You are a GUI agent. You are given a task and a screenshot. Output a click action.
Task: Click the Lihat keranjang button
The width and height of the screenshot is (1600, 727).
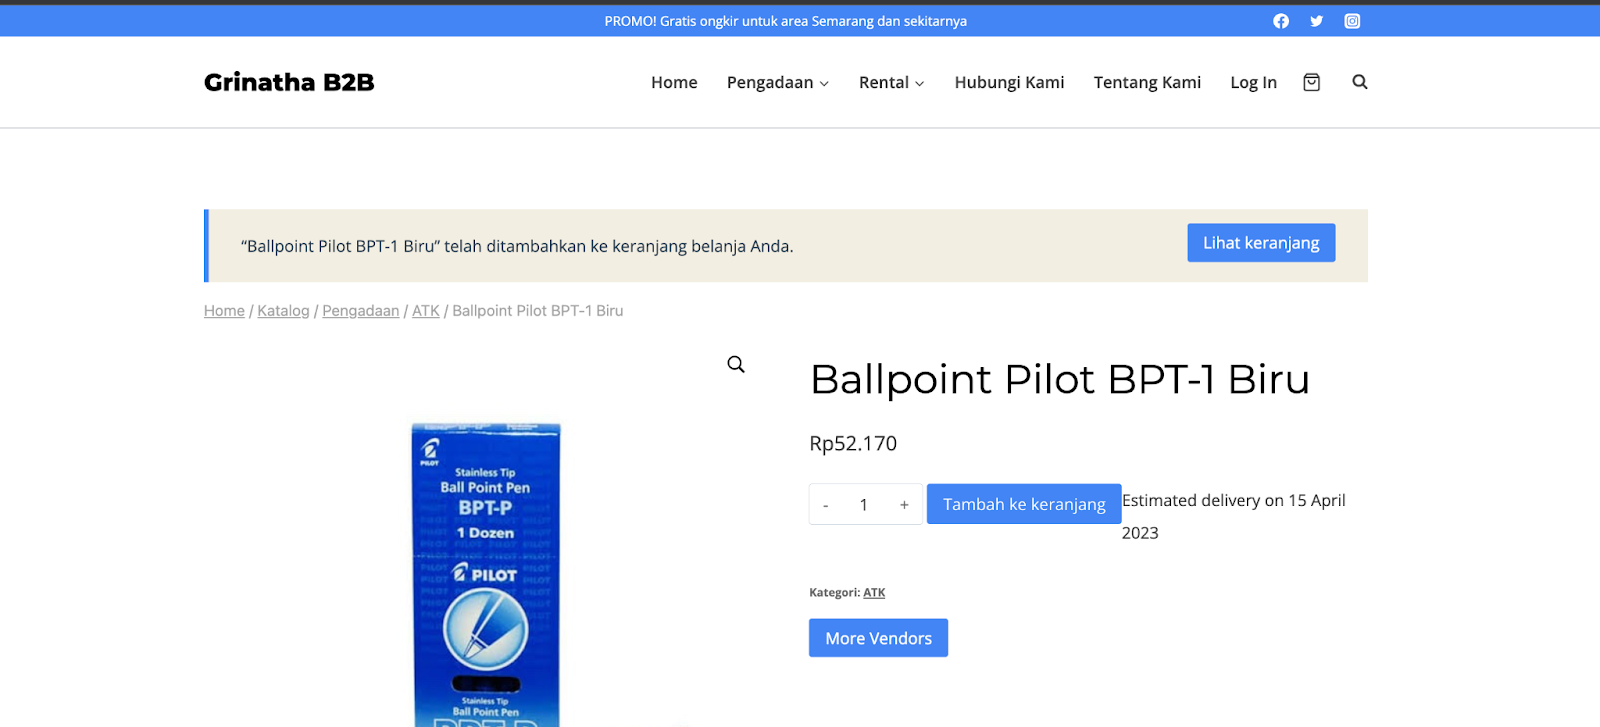pos(1261,243)
